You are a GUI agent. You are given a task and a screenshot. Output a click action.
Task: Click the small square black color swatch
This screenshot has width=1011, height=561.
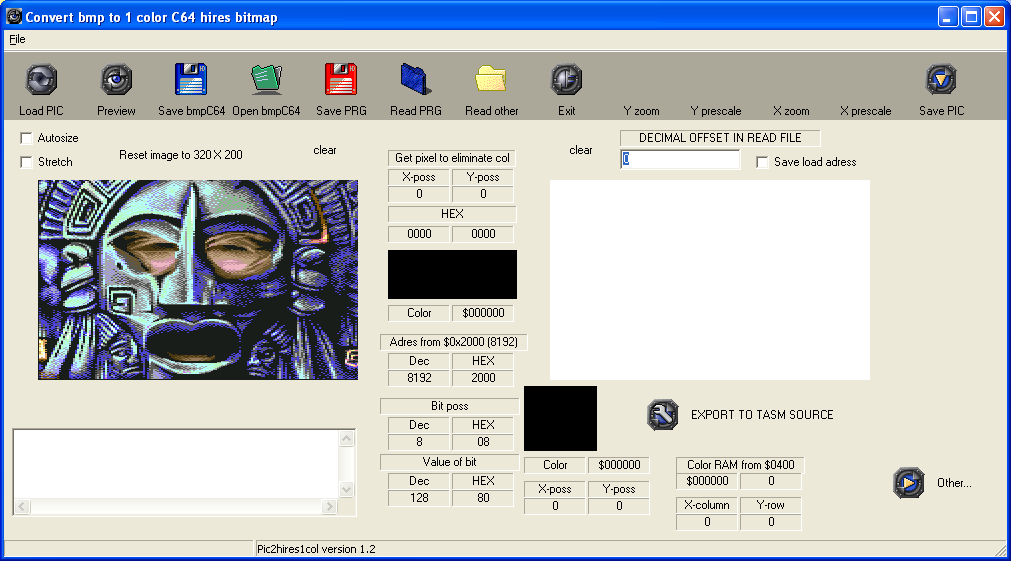560,418
